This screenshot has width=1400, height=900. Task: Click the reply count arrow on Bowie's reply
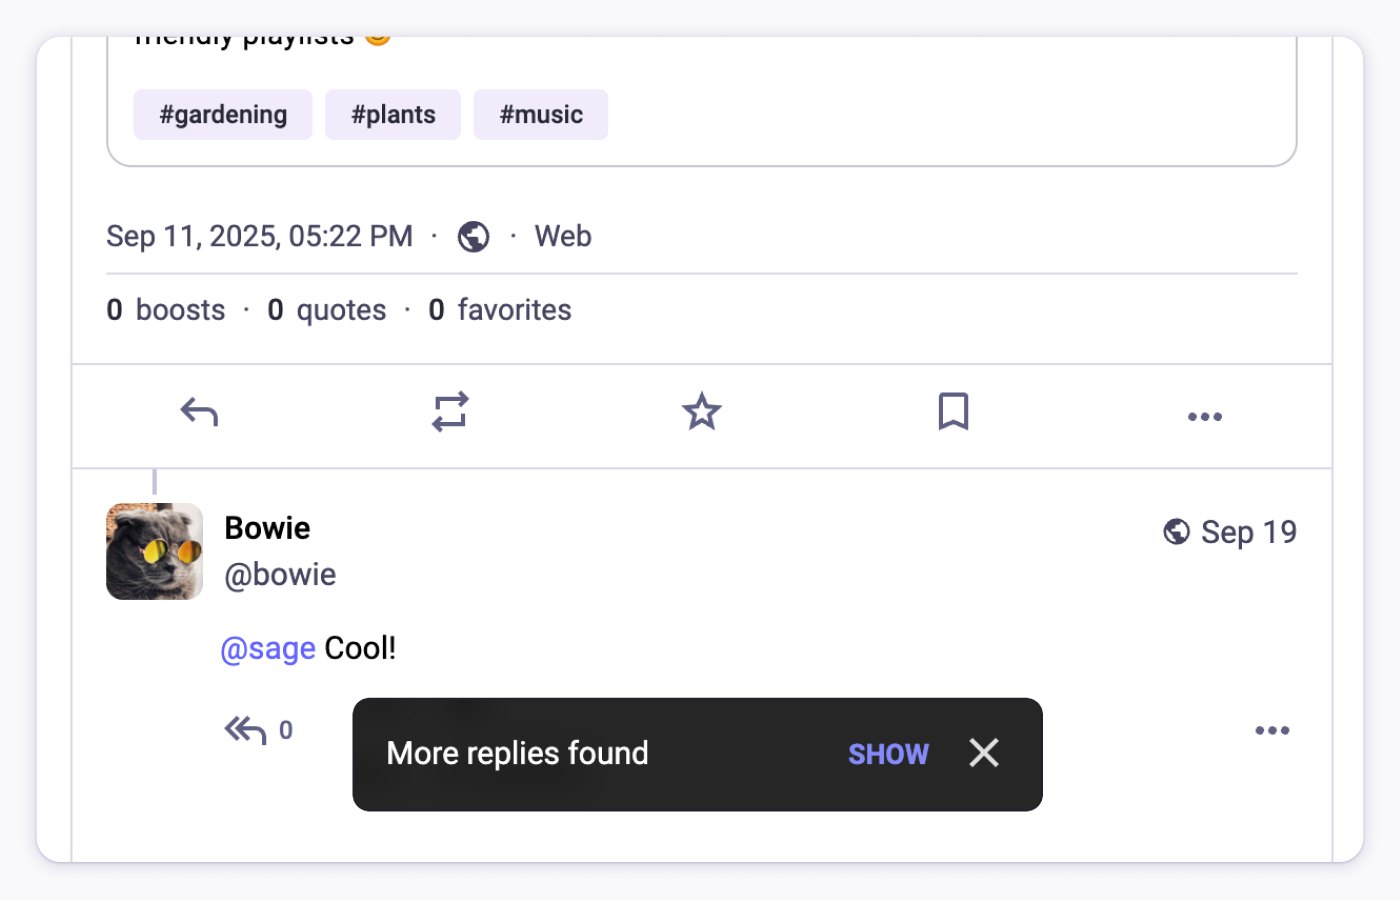click(x=245, y=730)
